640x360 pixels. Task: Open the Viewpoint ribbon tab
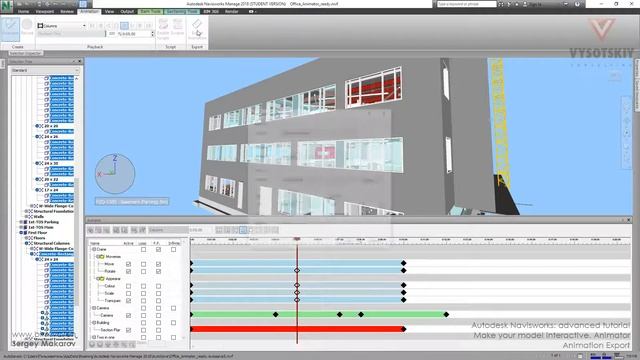tap(44, 11)
